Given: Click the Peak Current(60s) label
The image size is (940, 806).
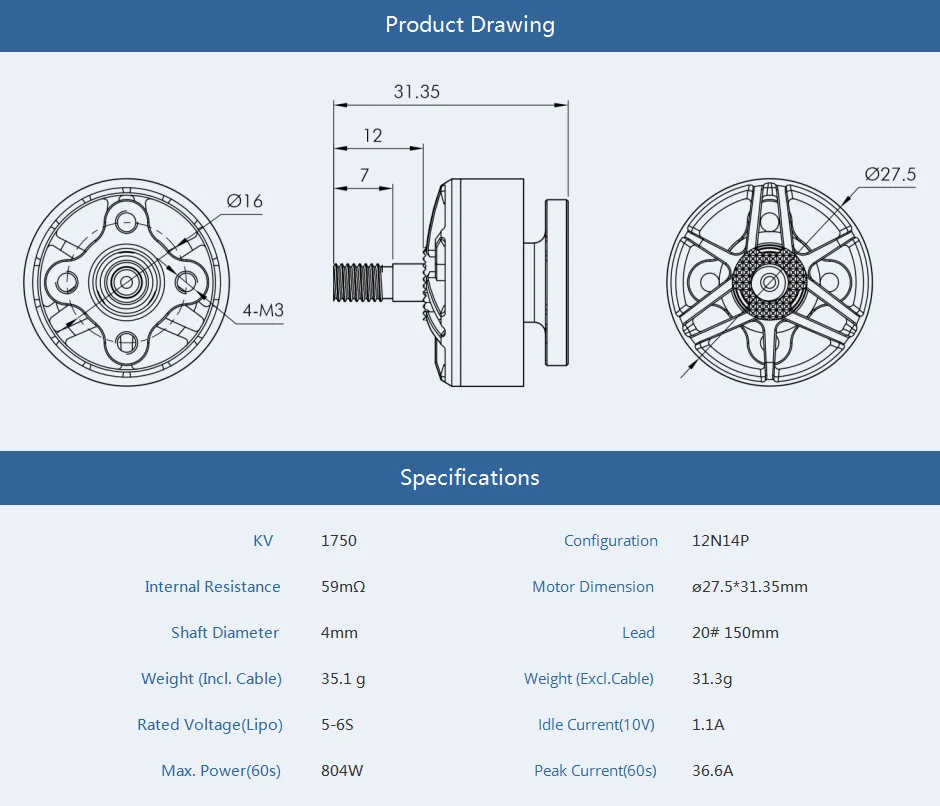Looking at the screenshot, I should click(595, 771).
